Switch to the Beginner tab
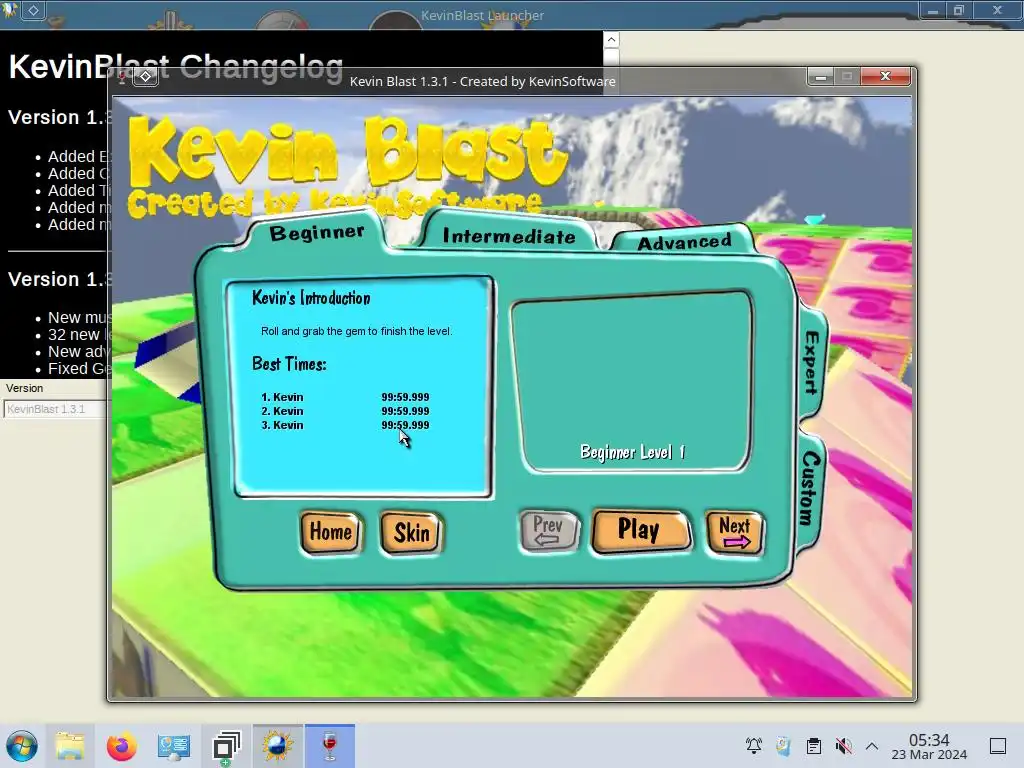This screenshot has height=768, width=1024. [317, 232]
